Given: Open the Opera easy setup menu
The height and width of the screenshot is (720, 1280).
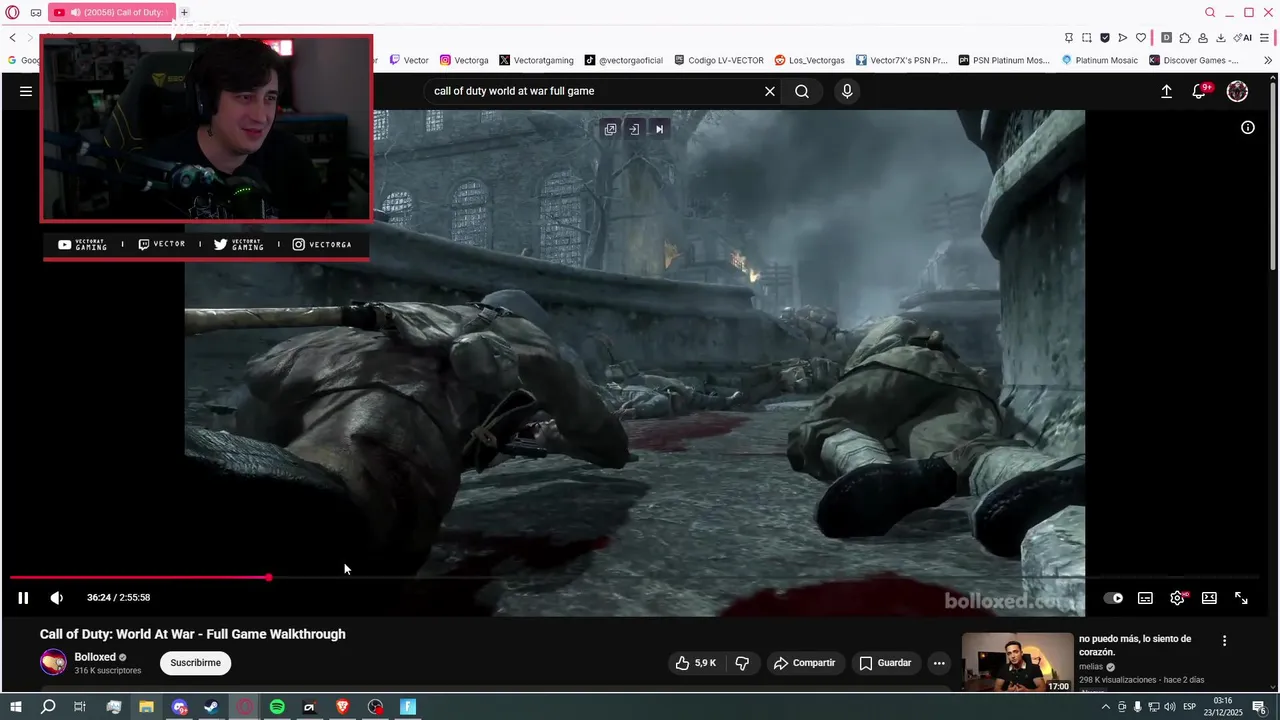Looking at the screenshot, I should [x=1264, y=38].
